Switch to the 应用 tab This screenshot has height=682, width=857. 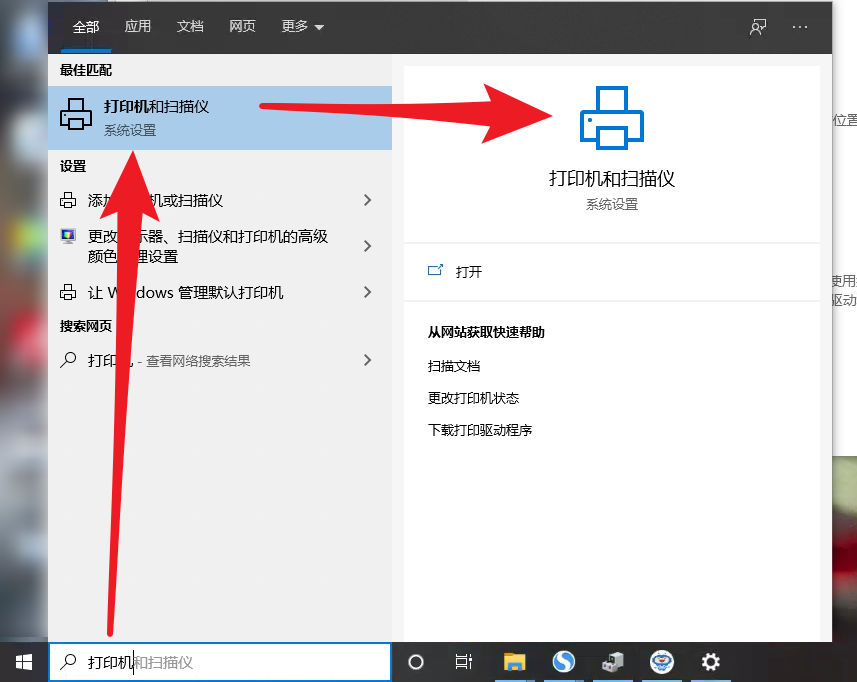[x=137, y=26]
